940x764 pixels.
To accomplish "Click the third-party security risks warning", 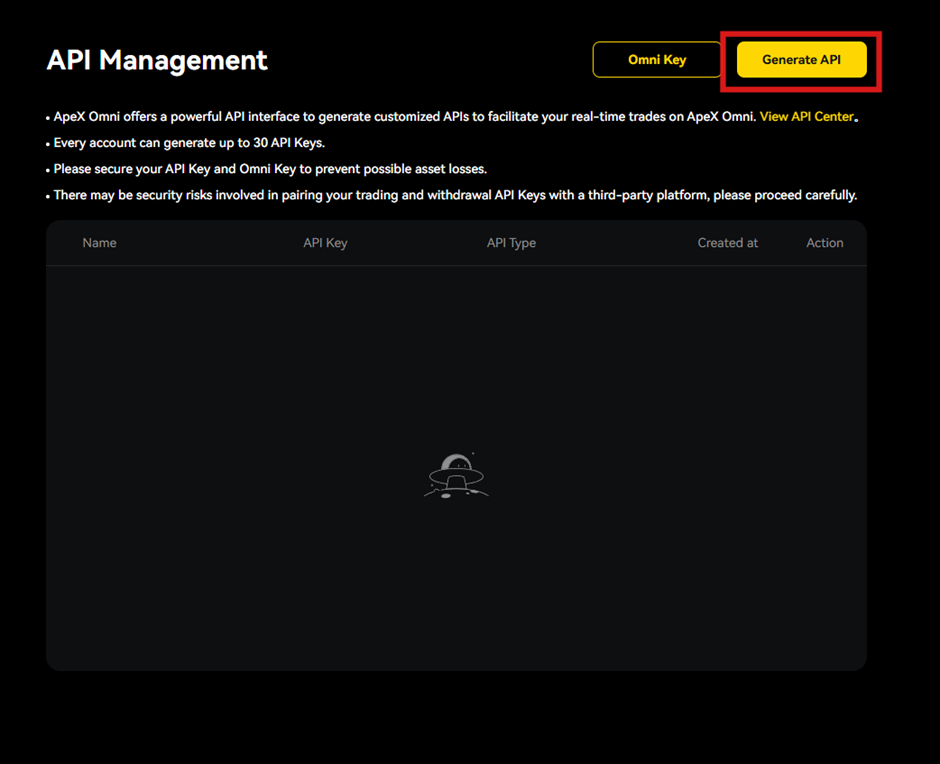I will pos(455,195).
